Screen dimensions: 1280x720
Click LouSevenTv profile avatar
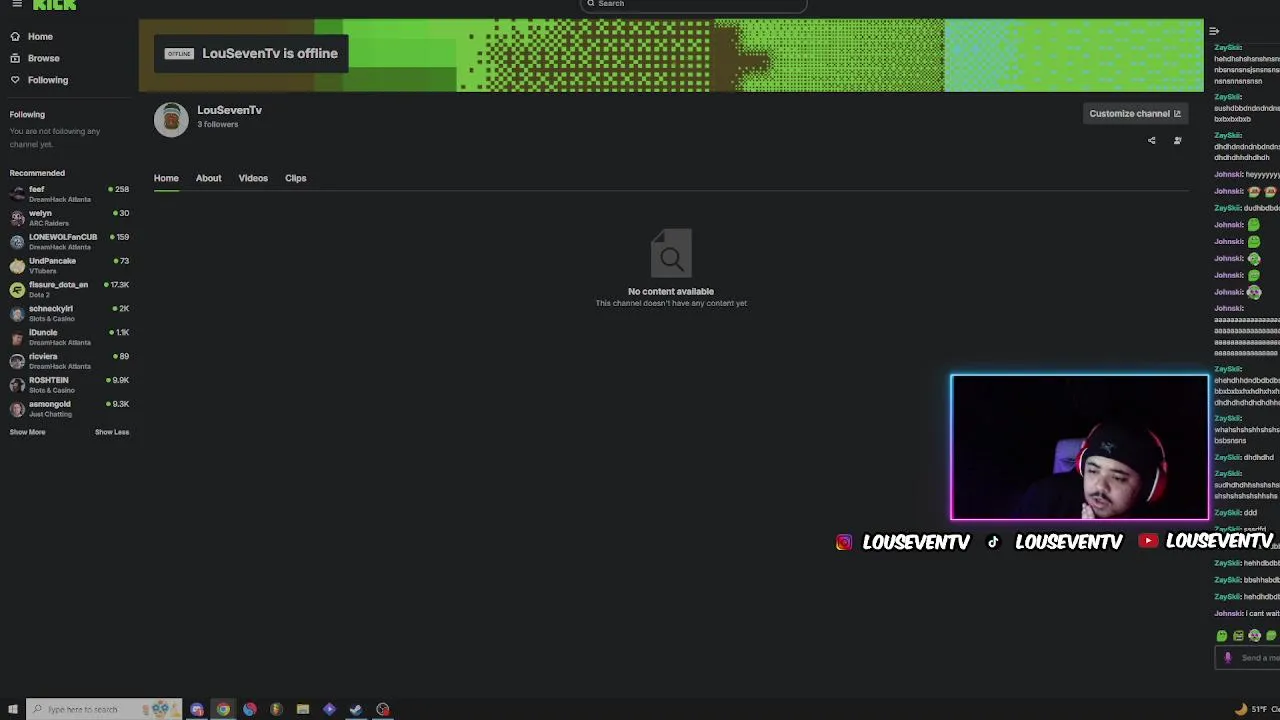tap(171, 119)
